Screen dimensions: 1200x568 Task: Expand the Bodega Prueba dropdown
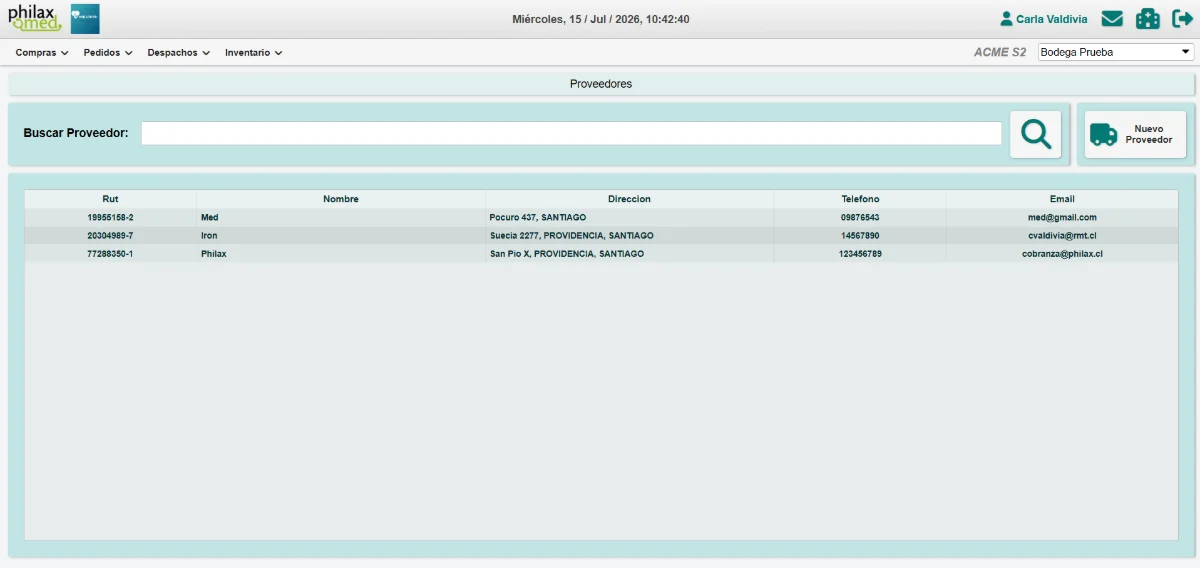point(1116,52)
